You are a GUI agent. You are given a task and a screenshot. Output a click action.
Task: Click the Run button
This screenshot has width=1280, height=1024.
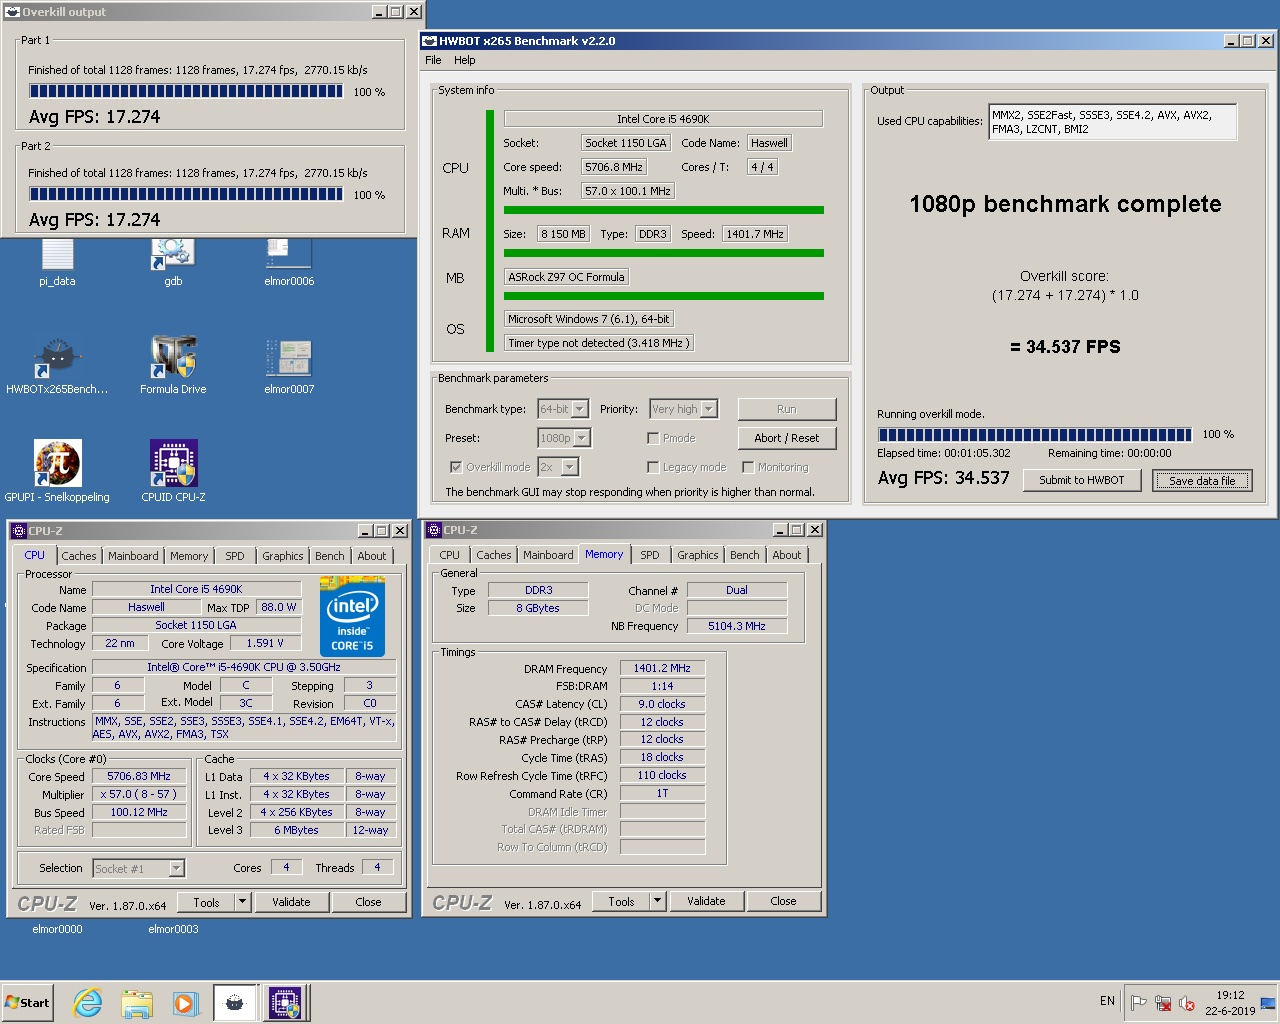[787, 409]
